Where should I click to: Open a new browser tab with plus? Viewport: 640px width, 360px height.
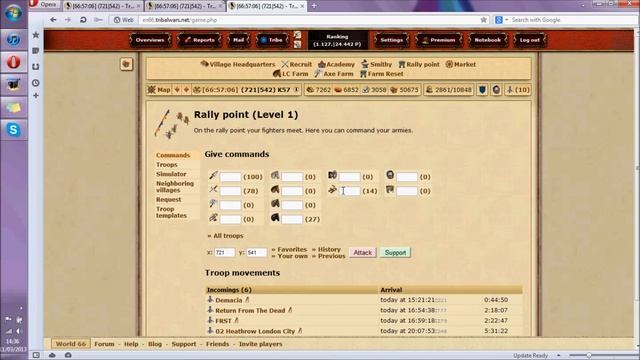click(x=314, y=6)
